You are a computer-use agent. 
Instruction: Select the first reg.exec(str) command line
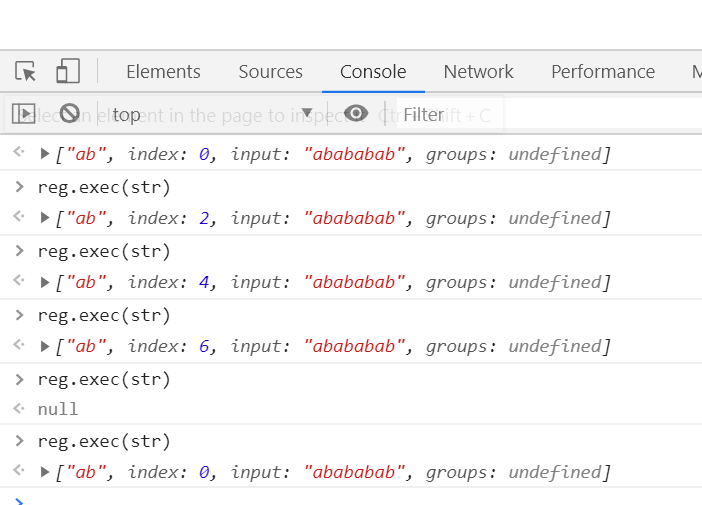pos(104,187)
